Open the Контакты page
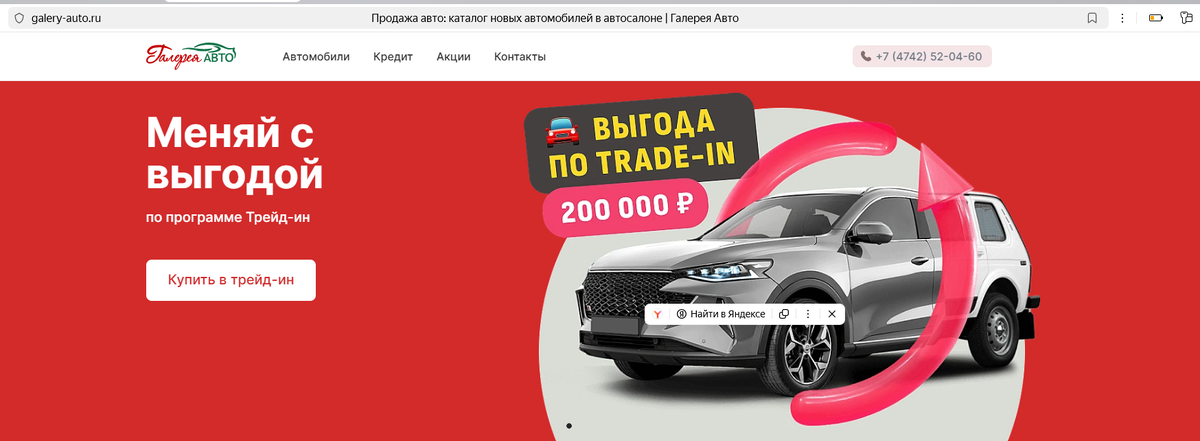 click(520, 57)
